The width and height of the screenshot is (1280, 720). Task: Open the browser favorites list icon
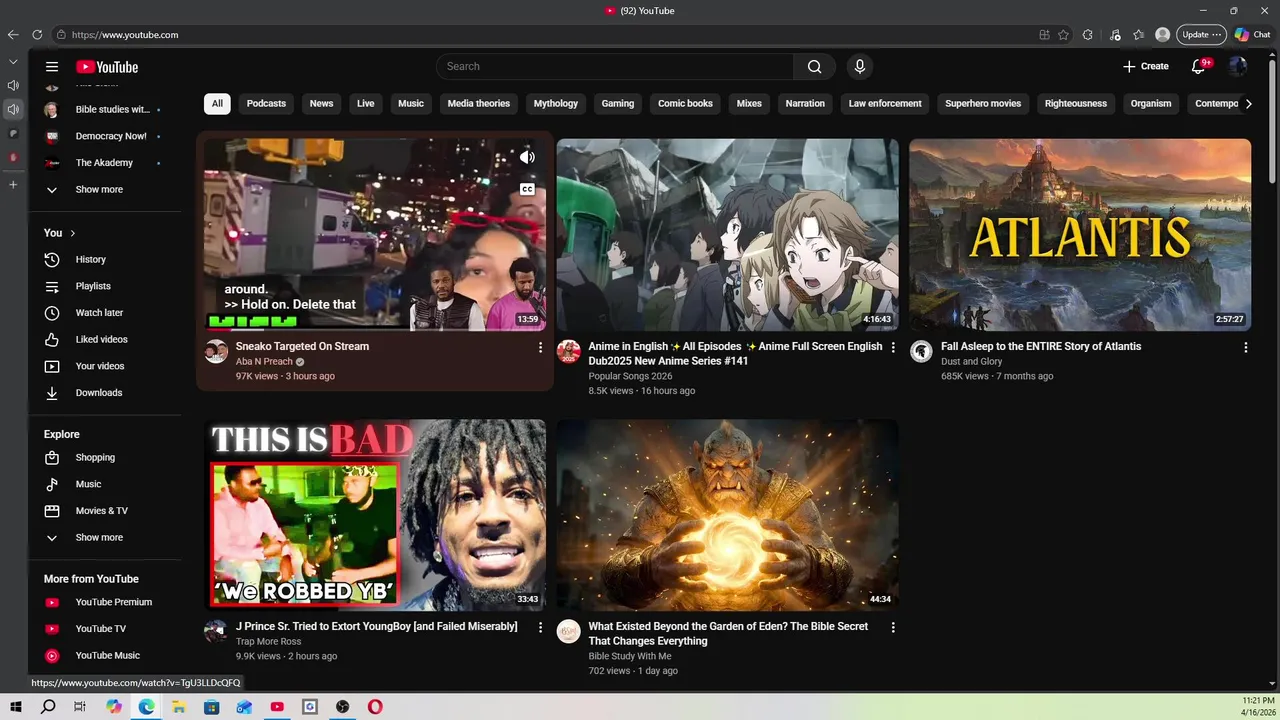point(1138,34)
